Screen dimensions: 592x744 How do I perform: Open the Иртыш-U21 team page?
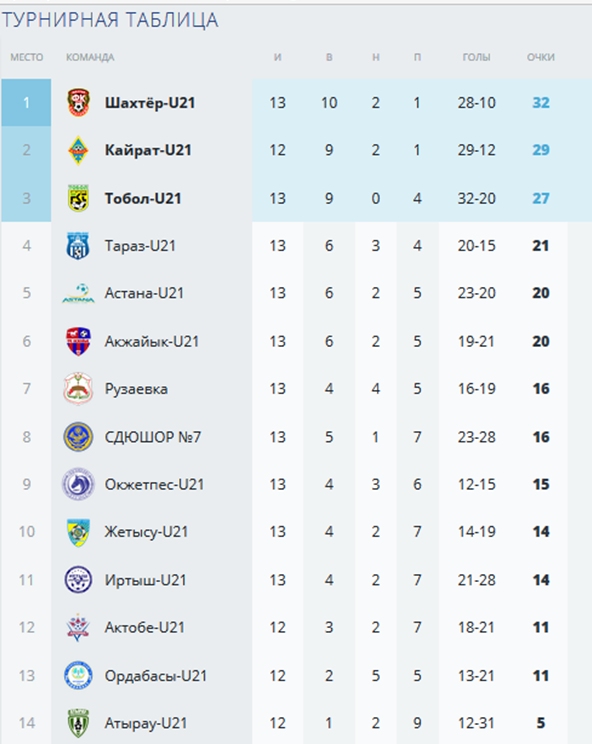(146, 580)
